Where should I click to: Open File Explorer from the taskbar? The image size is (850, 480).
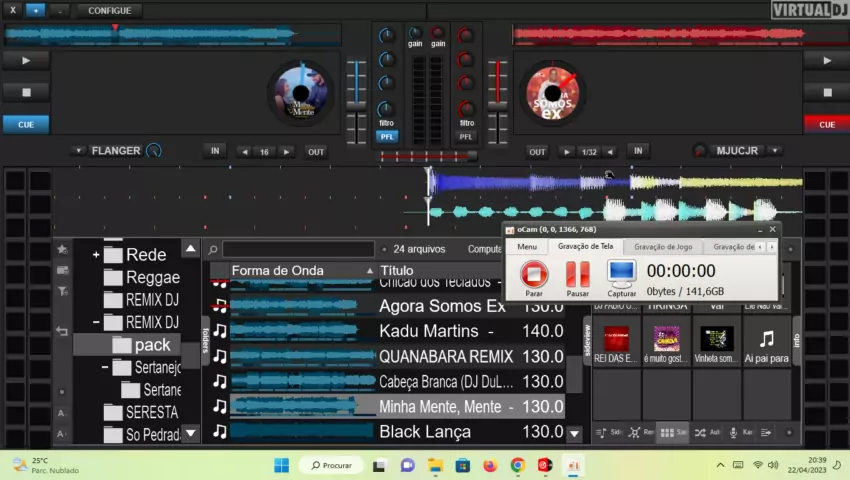(435, 465)
